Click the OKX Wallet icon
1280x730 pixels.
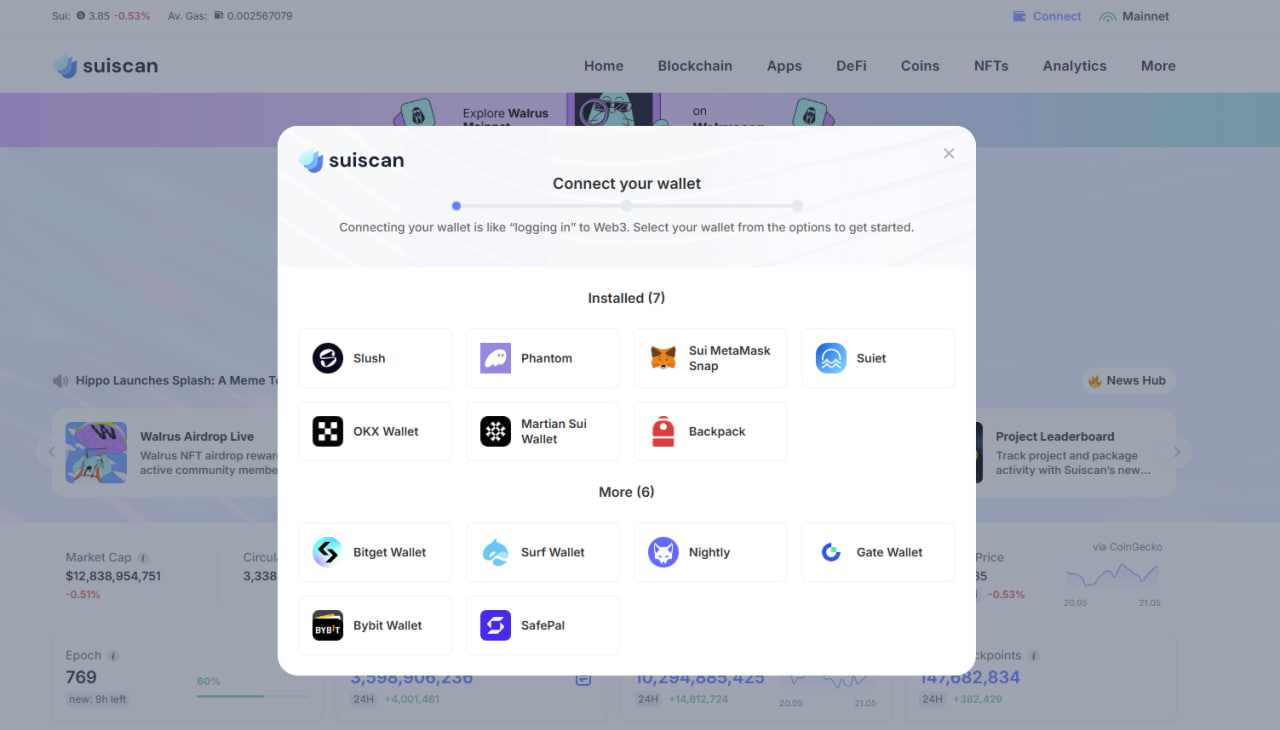point(328,431)
